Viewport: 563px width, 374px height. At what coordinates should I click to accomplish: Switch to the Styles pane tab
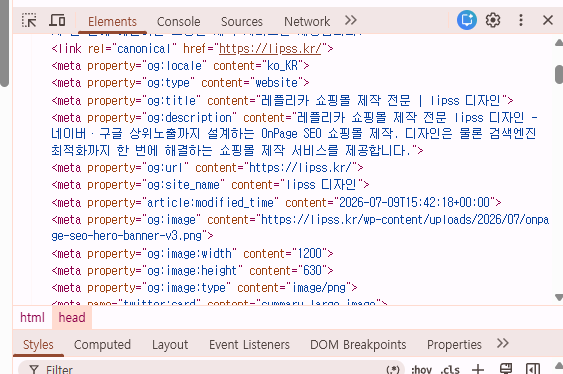pos(38,345)
